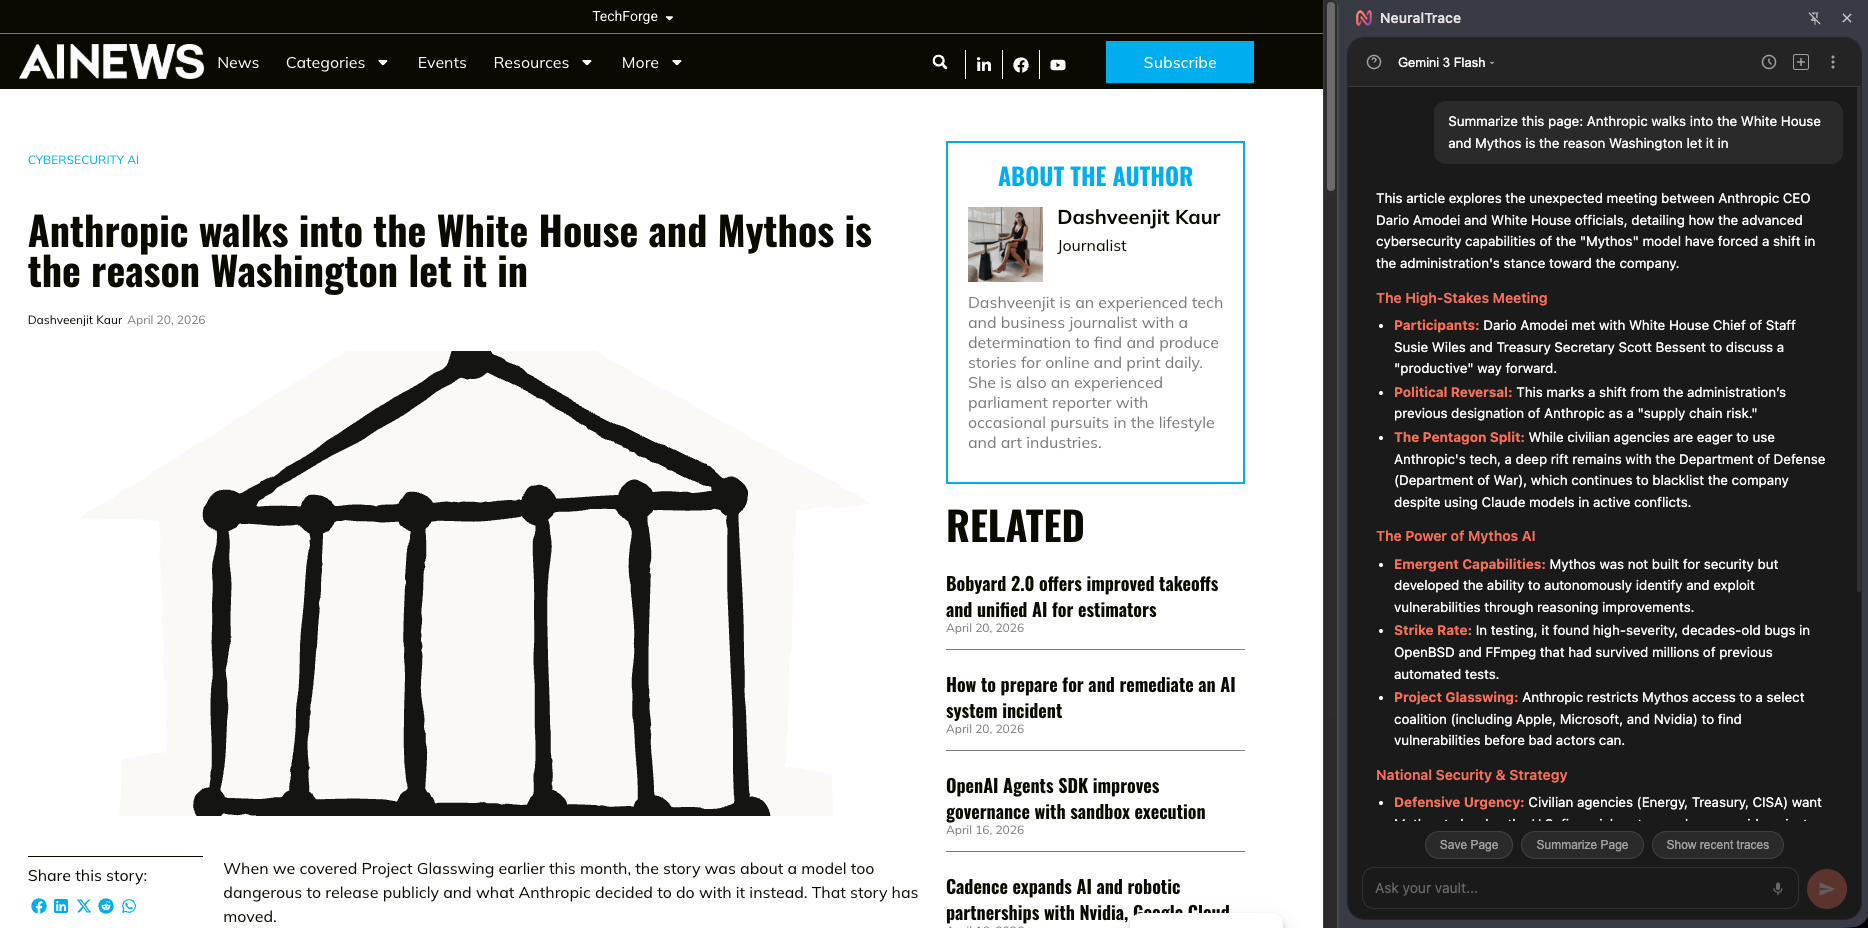Open AI News LinkedIn page icon
Viewport: 1868px width, 928px height.
984,64
